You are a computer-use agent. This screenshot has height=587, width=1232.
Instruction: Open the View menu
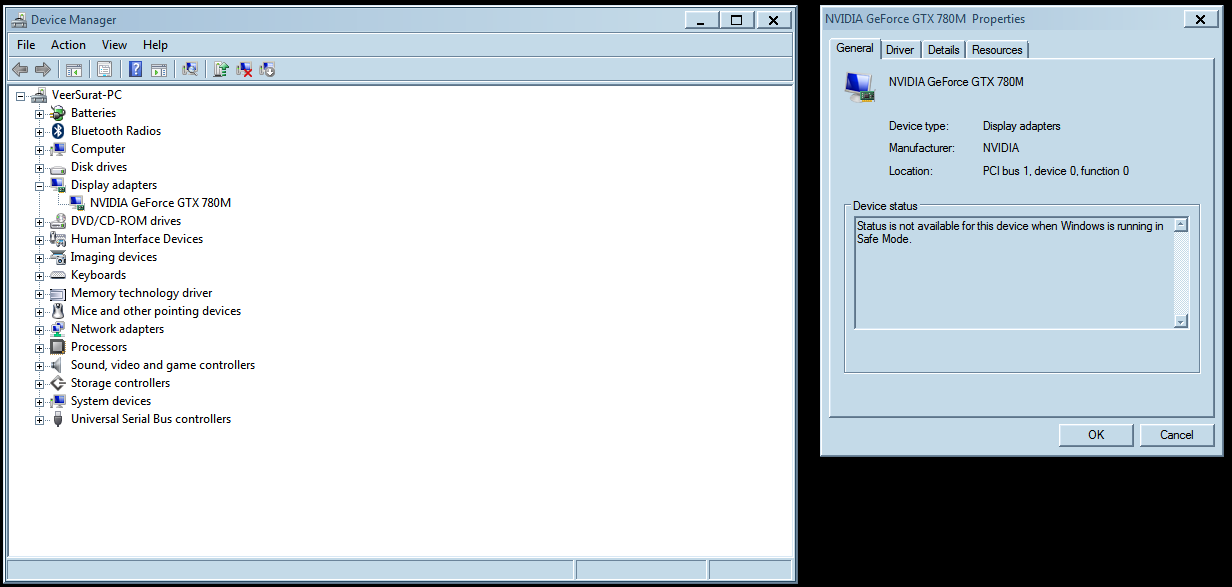(114, 45)
